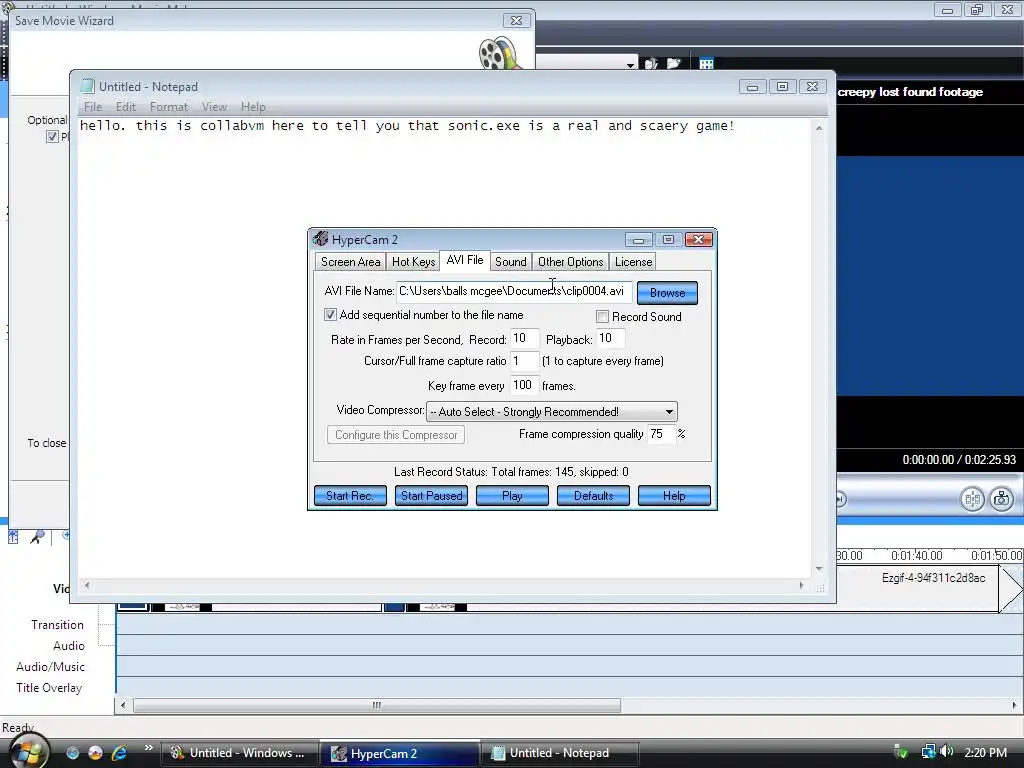Click the Audio/Music track label
This screenshot has width=1024, height=768.
(50, 667)
